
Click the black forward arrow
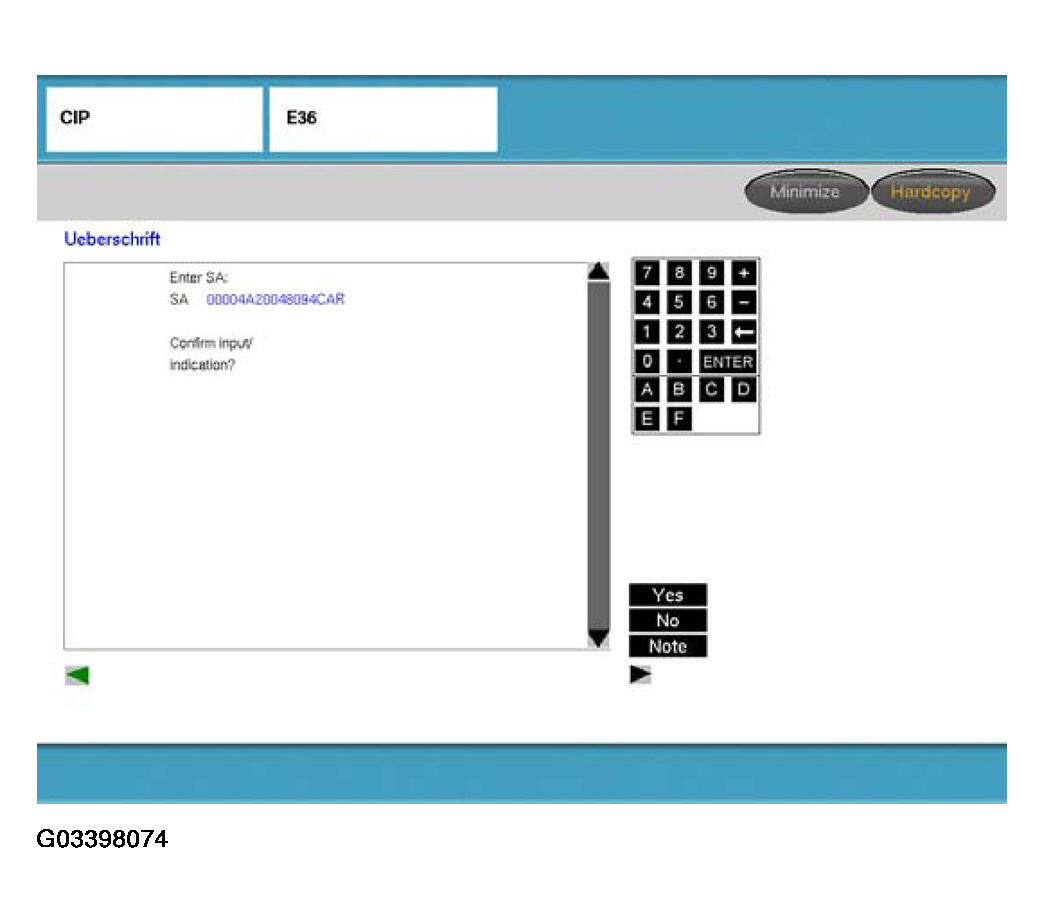pos(640,675)
